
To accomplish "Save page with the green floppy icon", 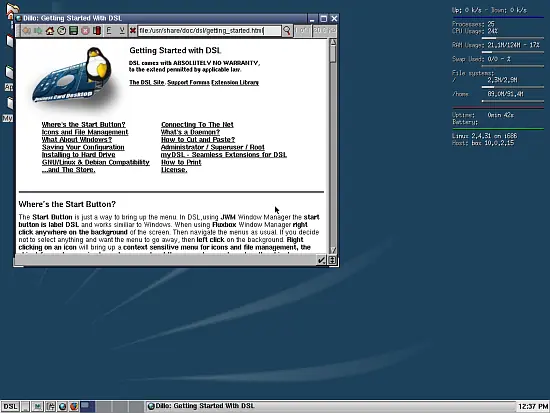I will coord(73,31).
